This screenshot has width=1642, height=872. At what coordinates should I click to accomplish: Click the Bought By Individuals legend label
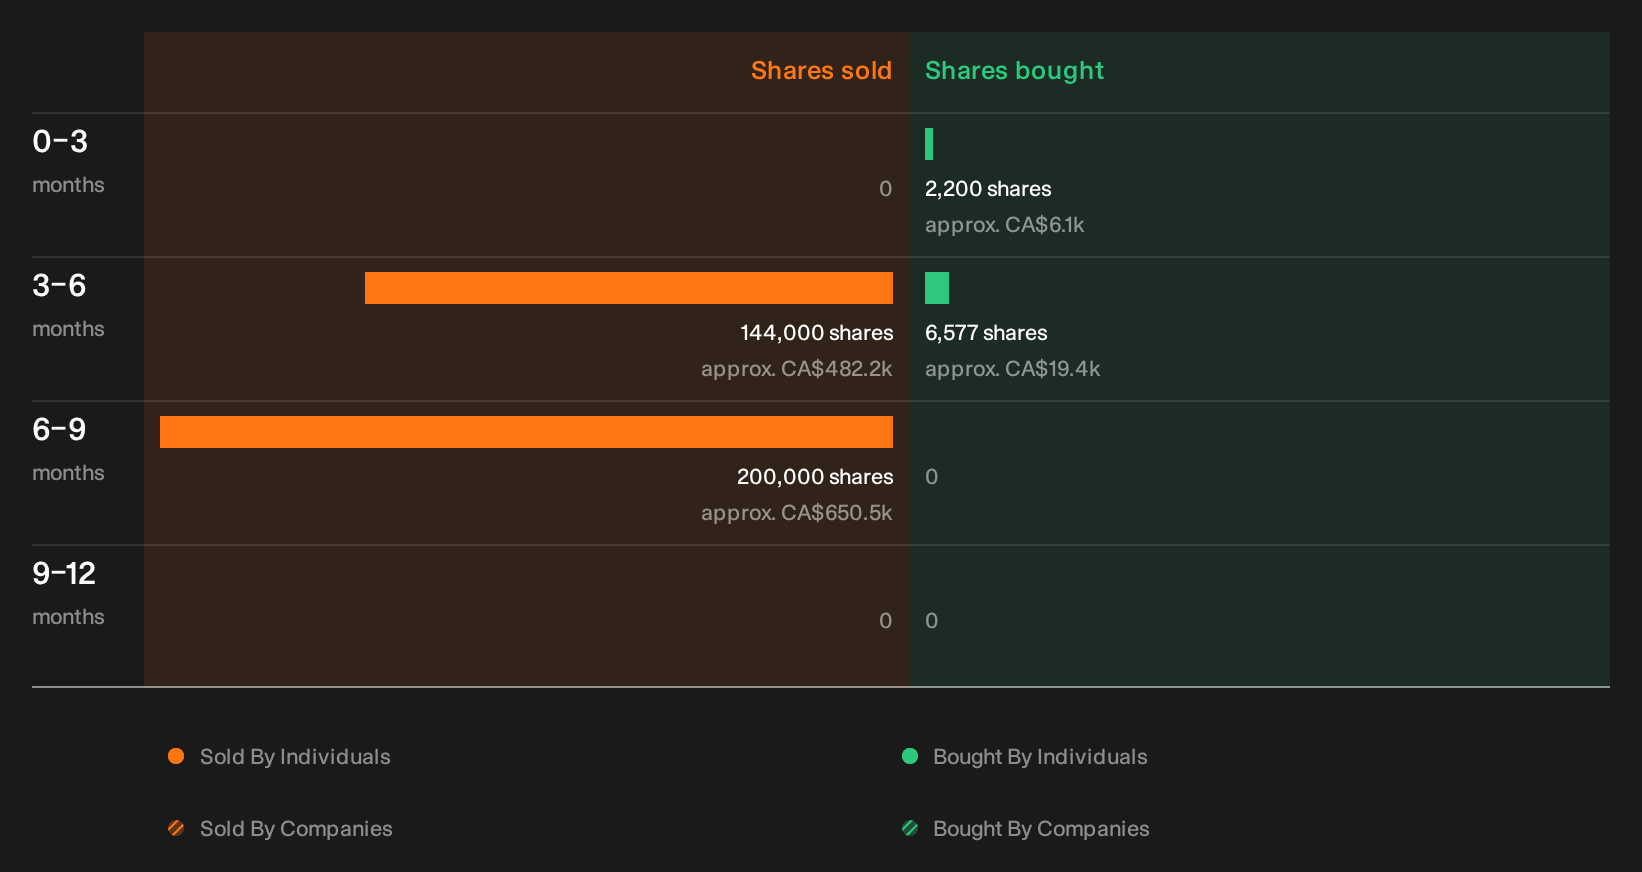pyautogui.click(x=1040, y=757)
